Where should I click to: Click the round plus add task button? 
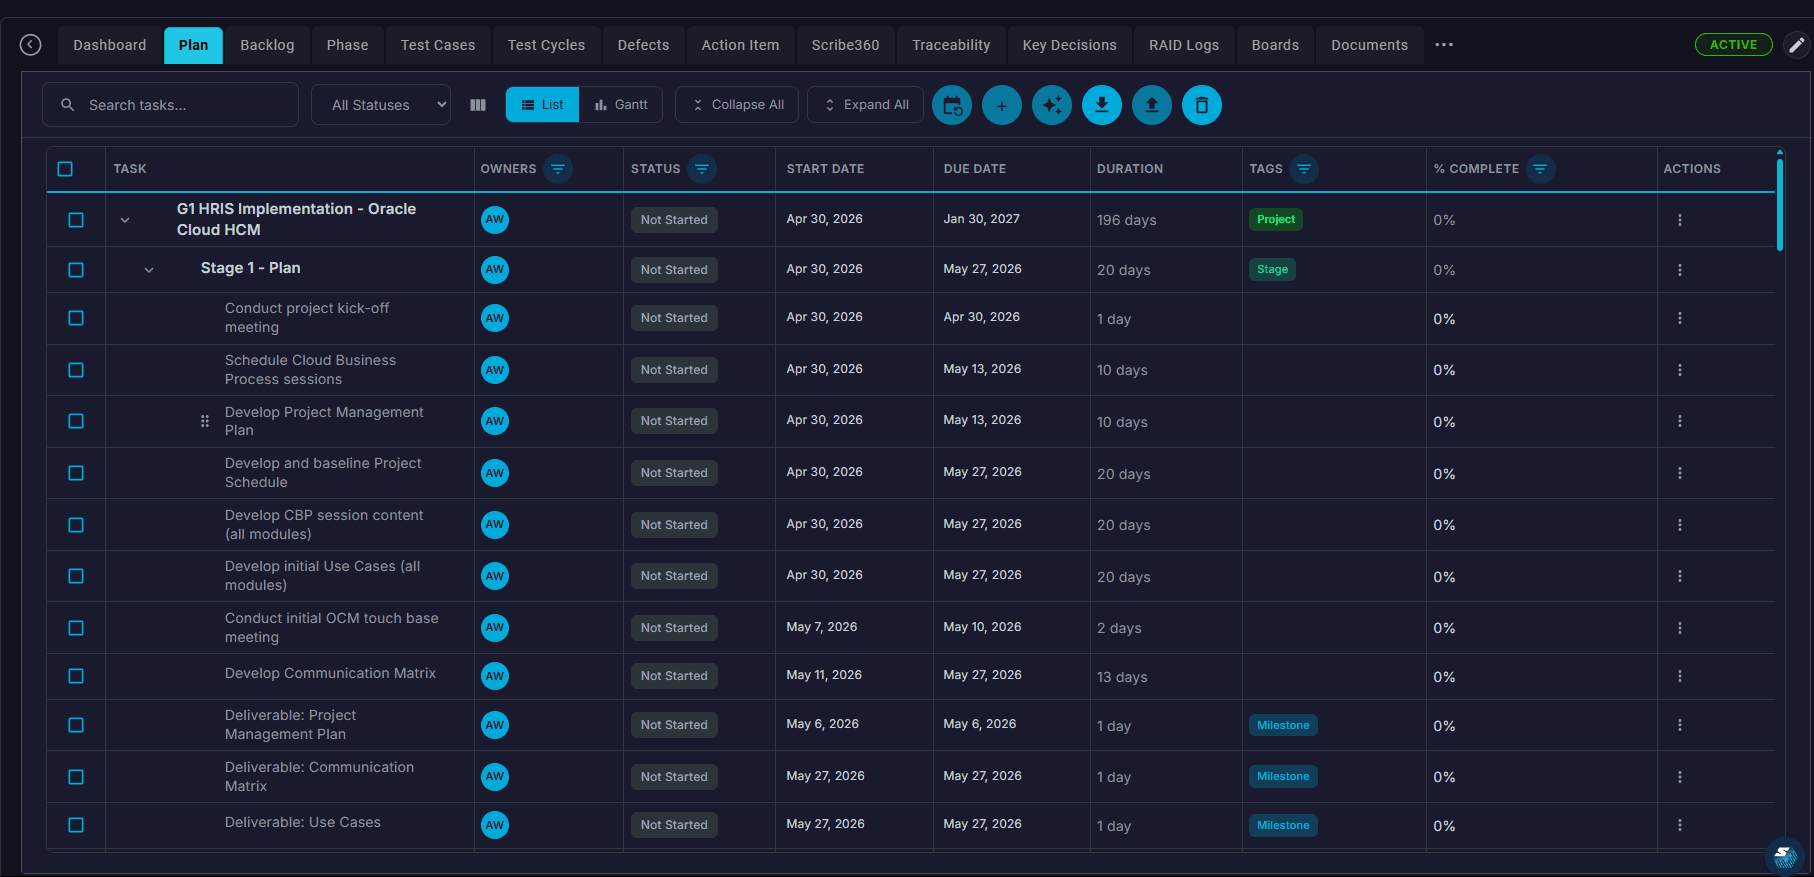1002,105
